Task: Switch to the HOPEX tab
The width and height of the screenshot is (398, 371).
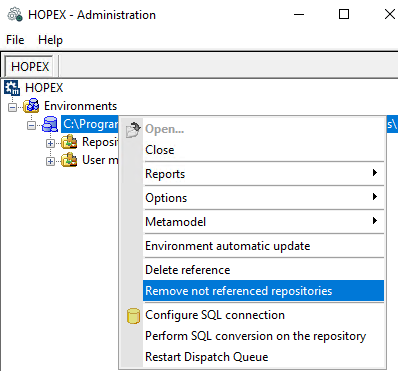Action: coord(29,66)
